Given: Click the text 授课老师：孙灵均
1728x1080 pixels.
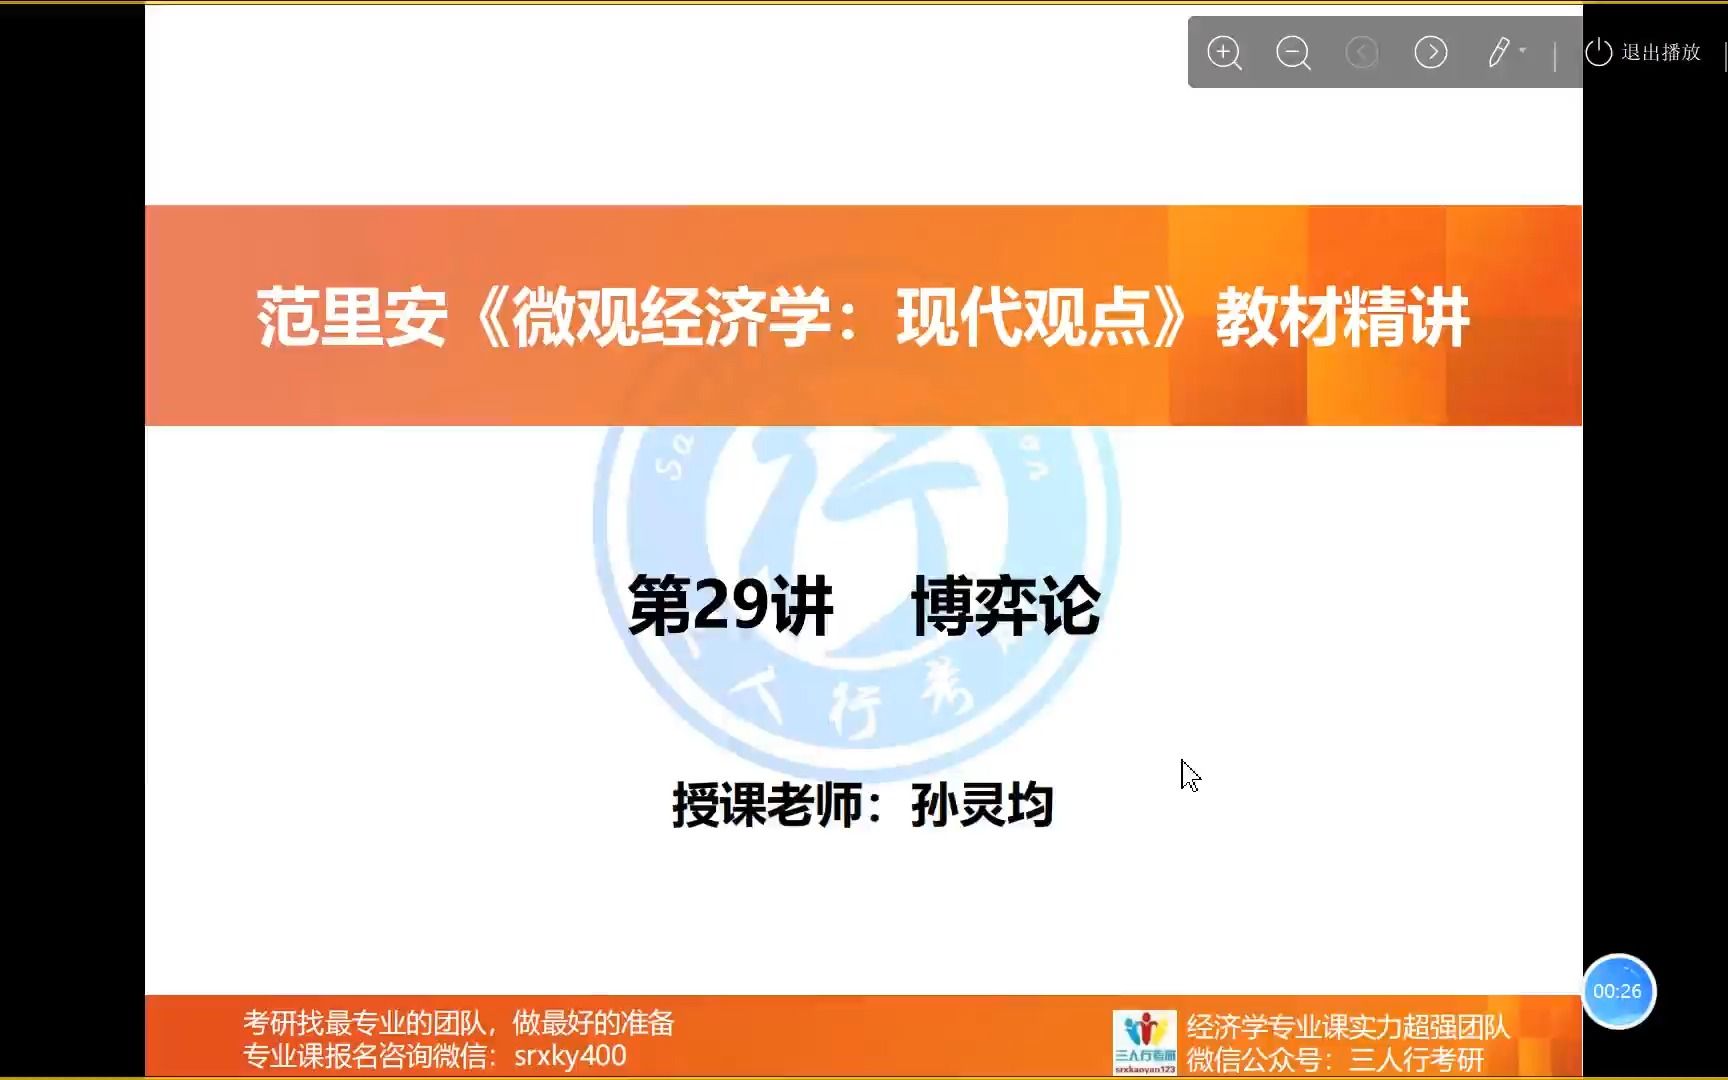Looking at the screenshot, I should point(863,805).
